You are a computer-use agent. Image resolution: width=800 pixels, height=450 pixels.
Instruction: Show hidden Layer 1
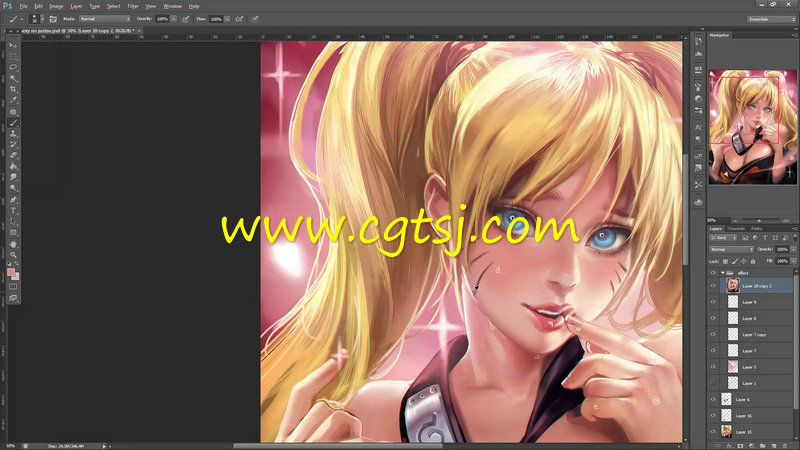click(713, 383)
